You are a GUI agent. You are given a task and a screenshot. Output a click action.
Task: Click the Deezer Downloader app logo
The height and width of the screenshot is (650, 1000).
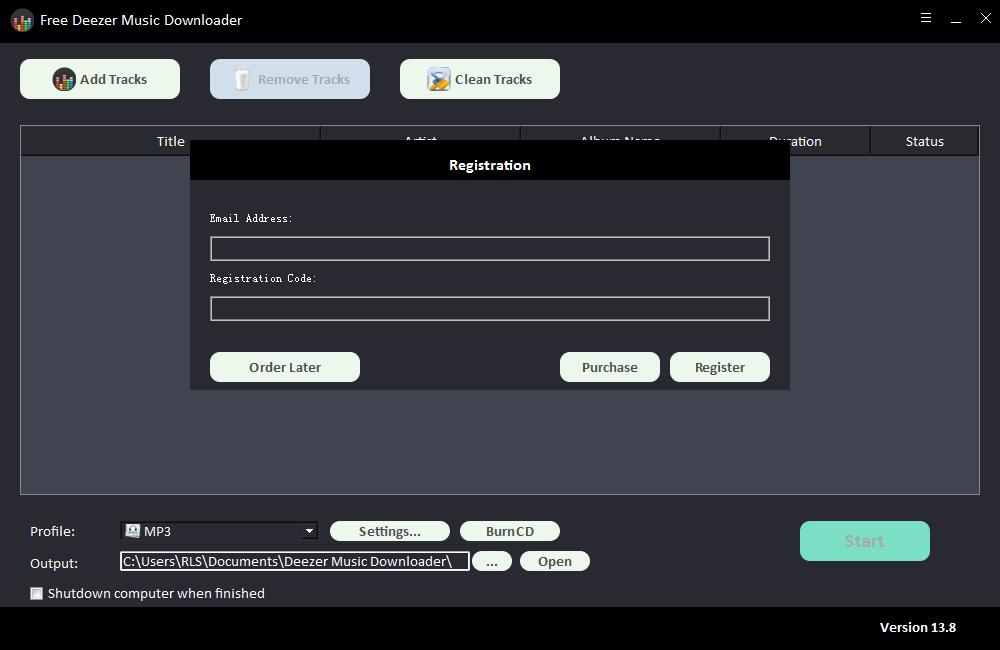tap(22, 21)
